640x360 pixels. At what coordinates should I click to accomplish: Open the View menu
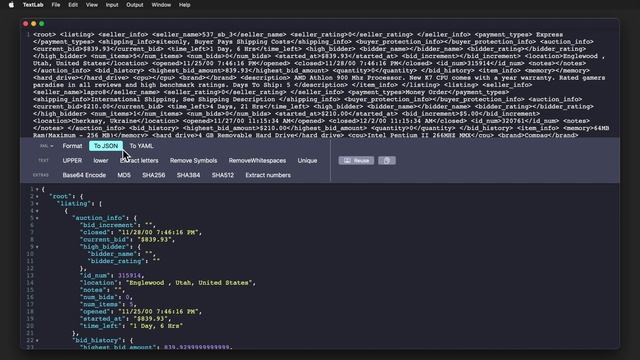(92, 5)
